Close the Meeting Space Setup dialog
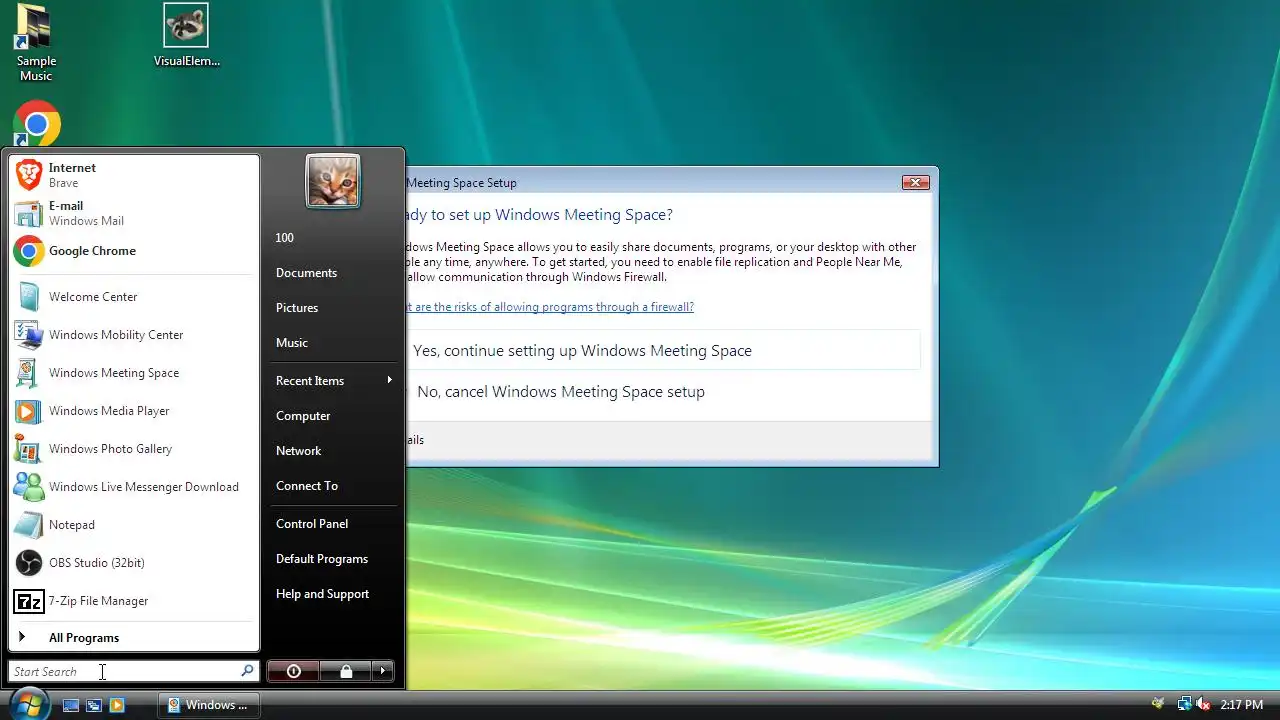This screenshot has height=720, width=1280. (916, 182)
